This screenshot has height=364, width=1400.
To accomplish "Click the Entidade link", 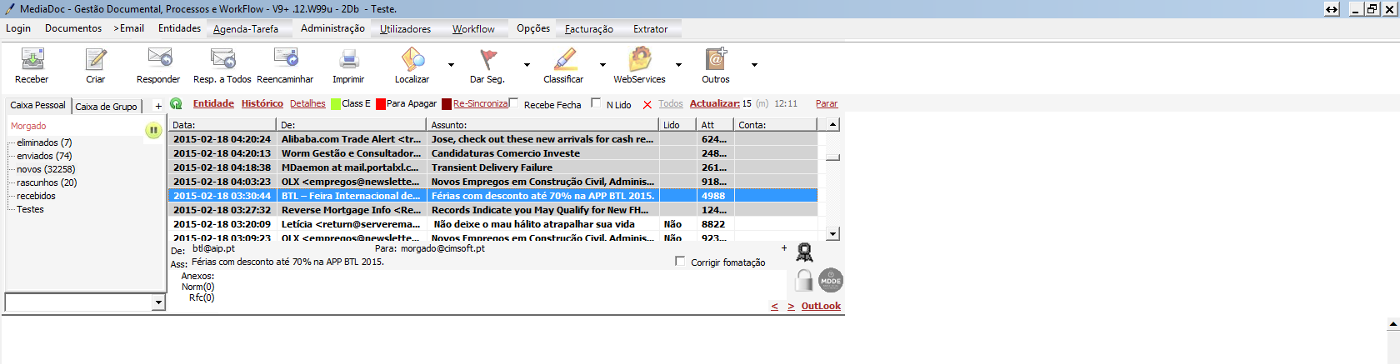I will tap(213, 103).
